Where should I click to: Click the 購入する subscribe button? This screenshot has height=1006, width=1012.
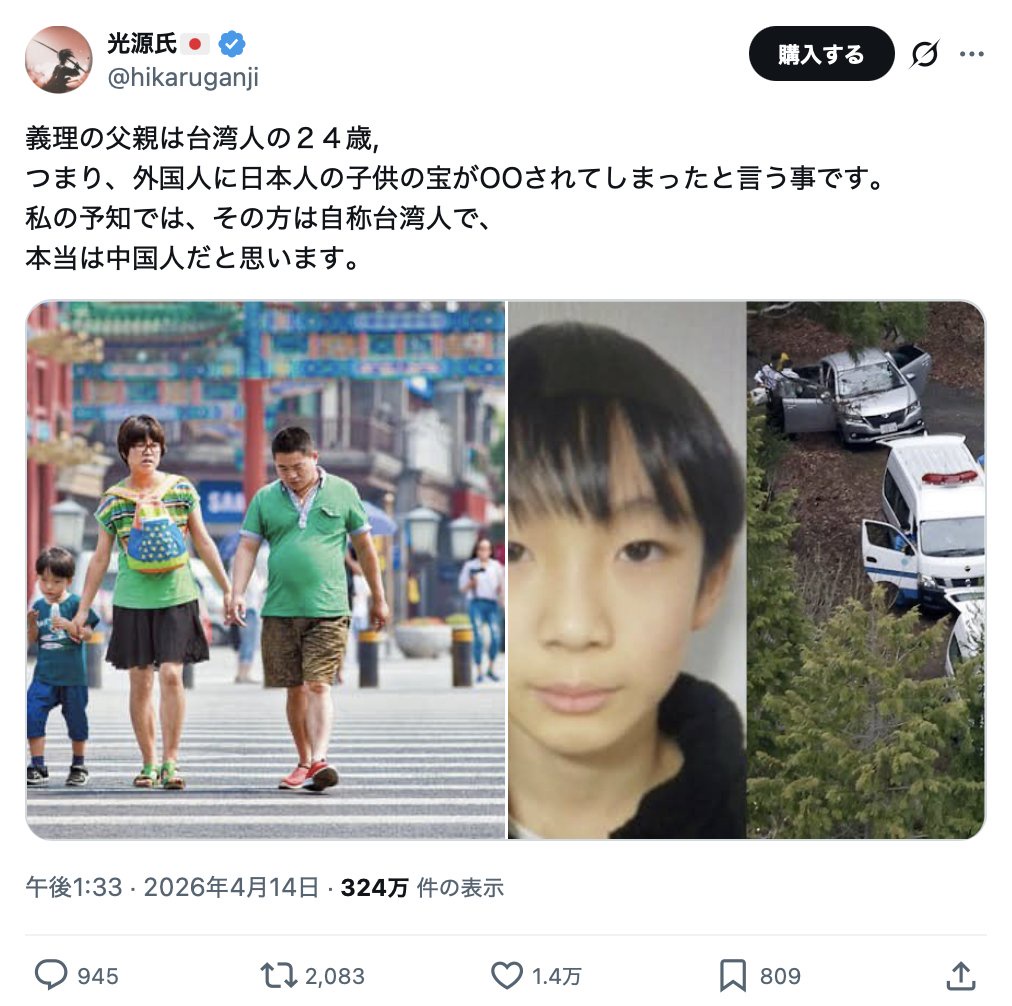coord(821,54)
